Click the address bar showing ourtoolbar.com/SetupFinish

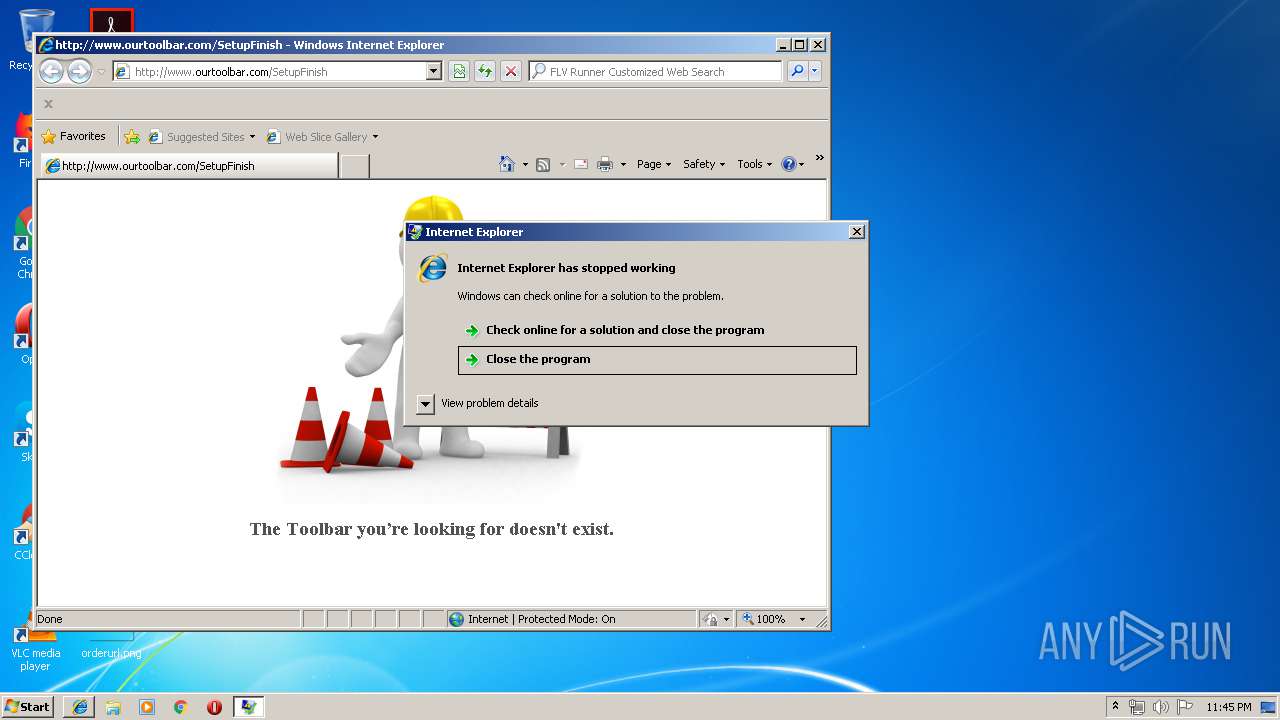pos(277,71)
